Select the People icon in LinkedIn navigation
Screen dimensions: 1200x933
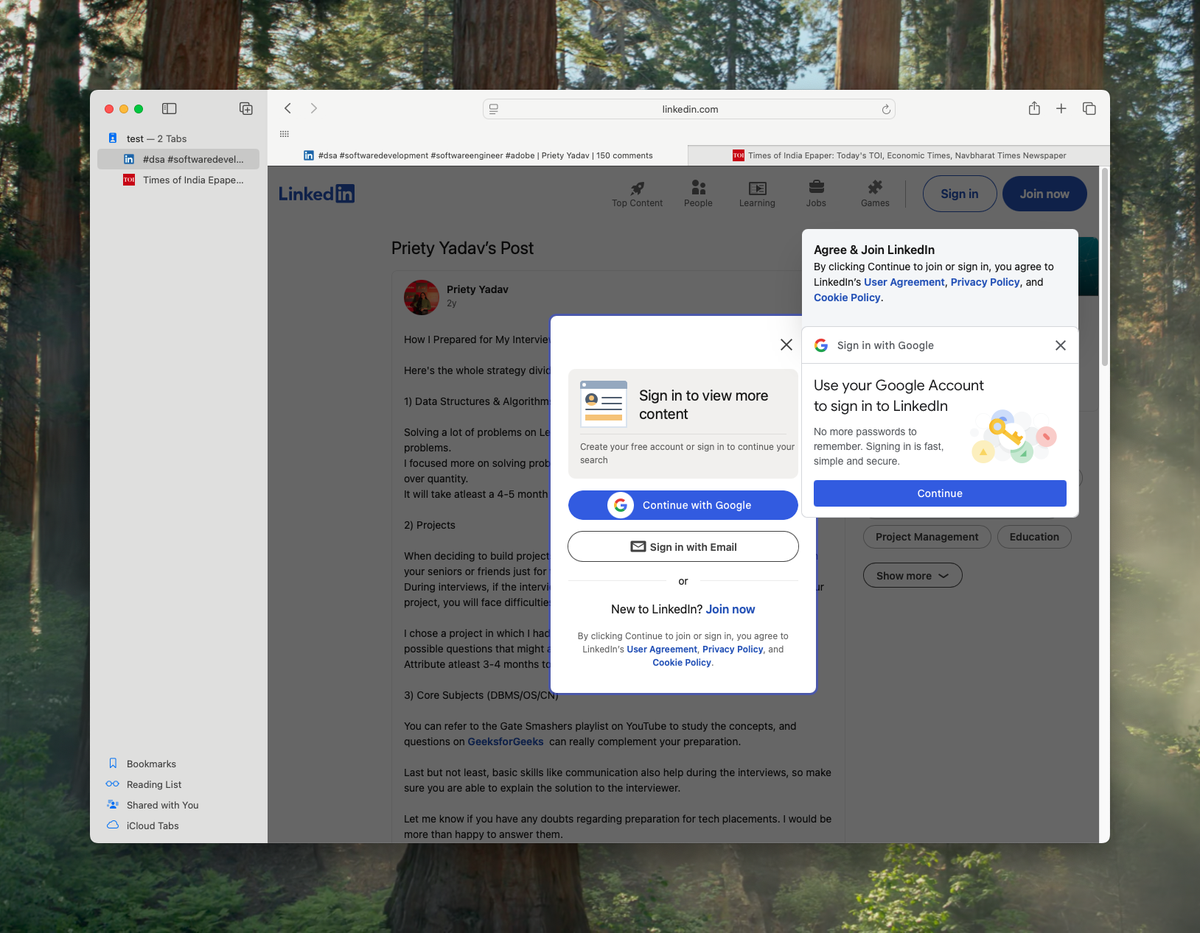point(698,186)
